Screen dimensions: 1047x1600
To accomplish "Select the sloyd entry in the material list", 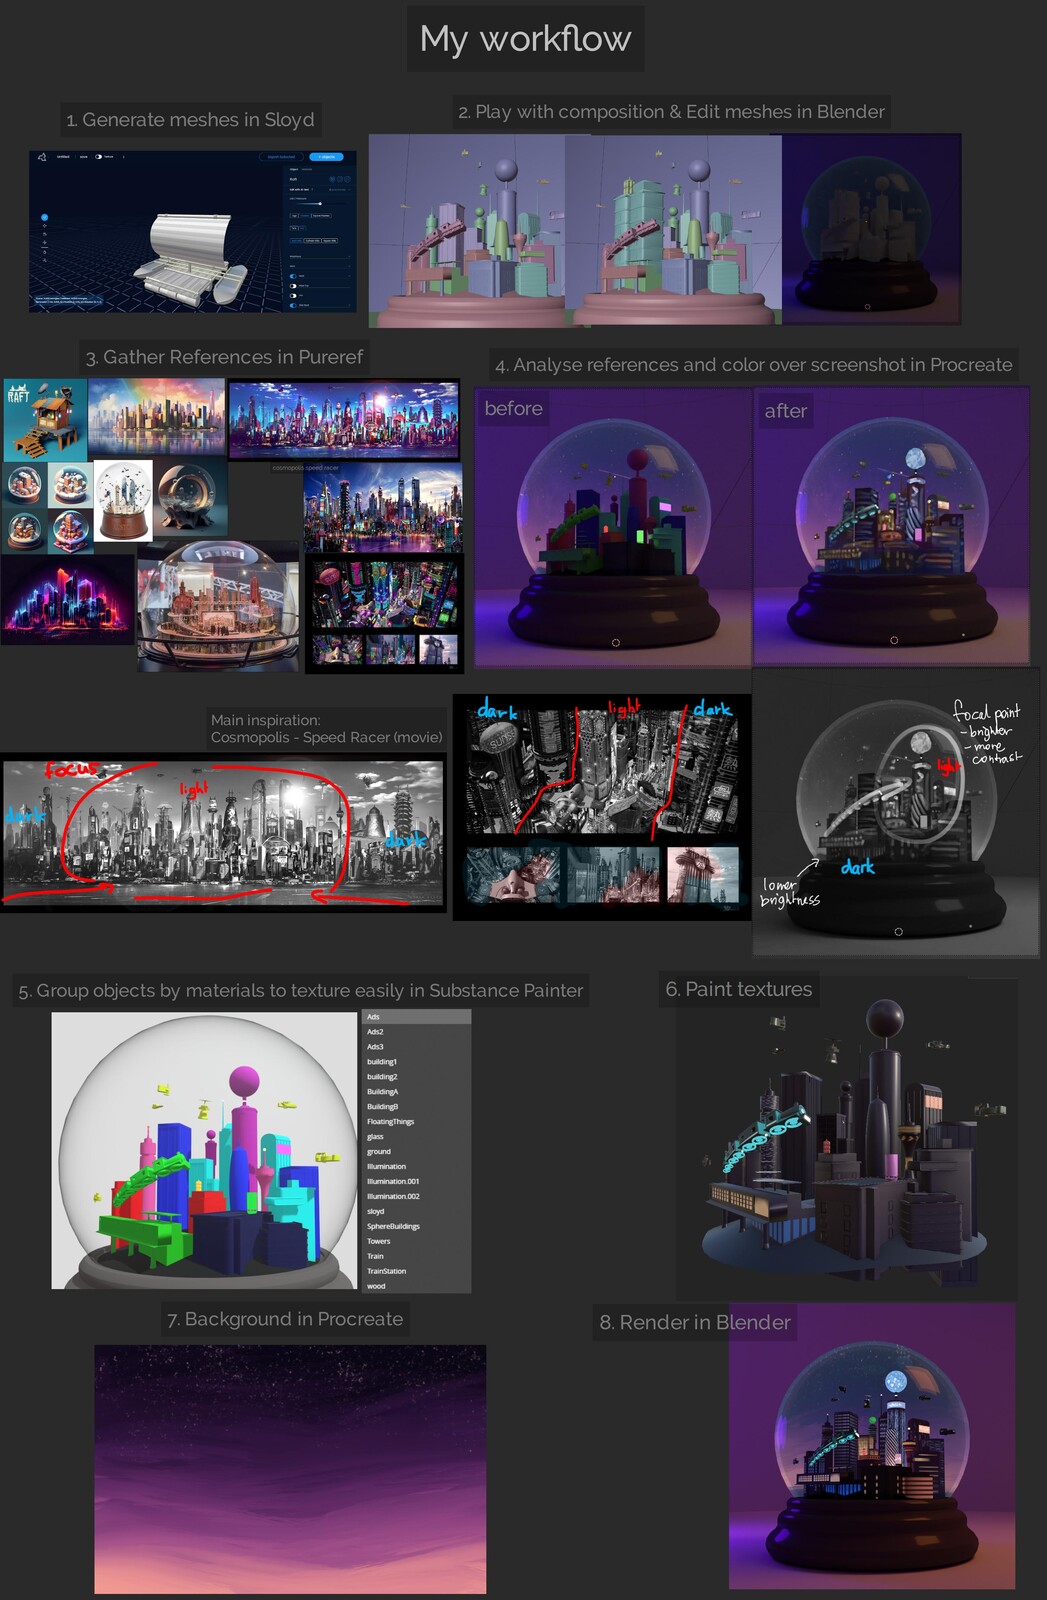I will [416, 1212].
